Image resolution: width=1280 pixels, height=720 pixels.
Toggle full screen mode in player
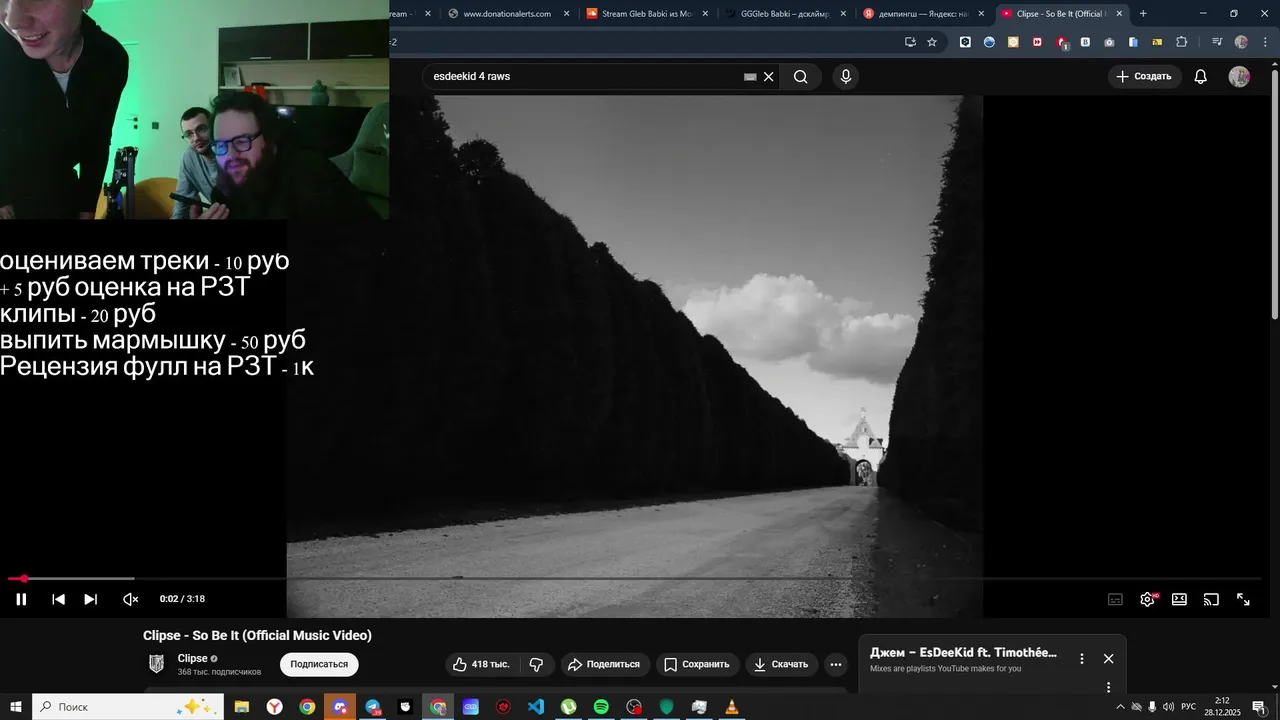click(1243, 599)
